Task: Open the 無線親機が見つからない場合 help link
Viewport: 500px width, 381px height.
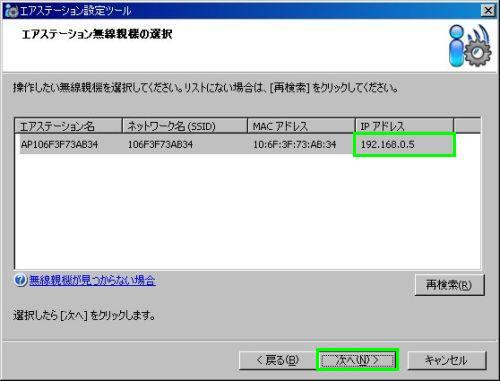Action: (92, 280)
